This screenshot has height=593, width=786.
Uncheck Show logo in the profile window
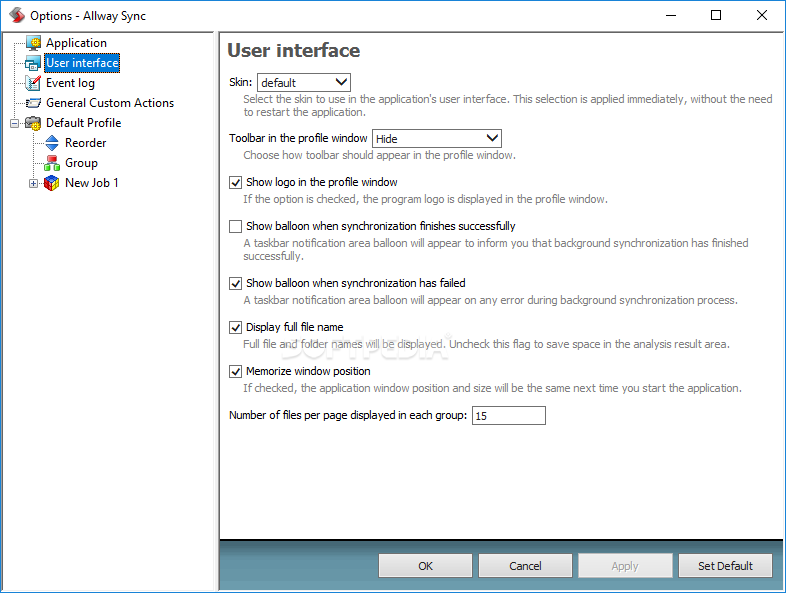point(236,182)
